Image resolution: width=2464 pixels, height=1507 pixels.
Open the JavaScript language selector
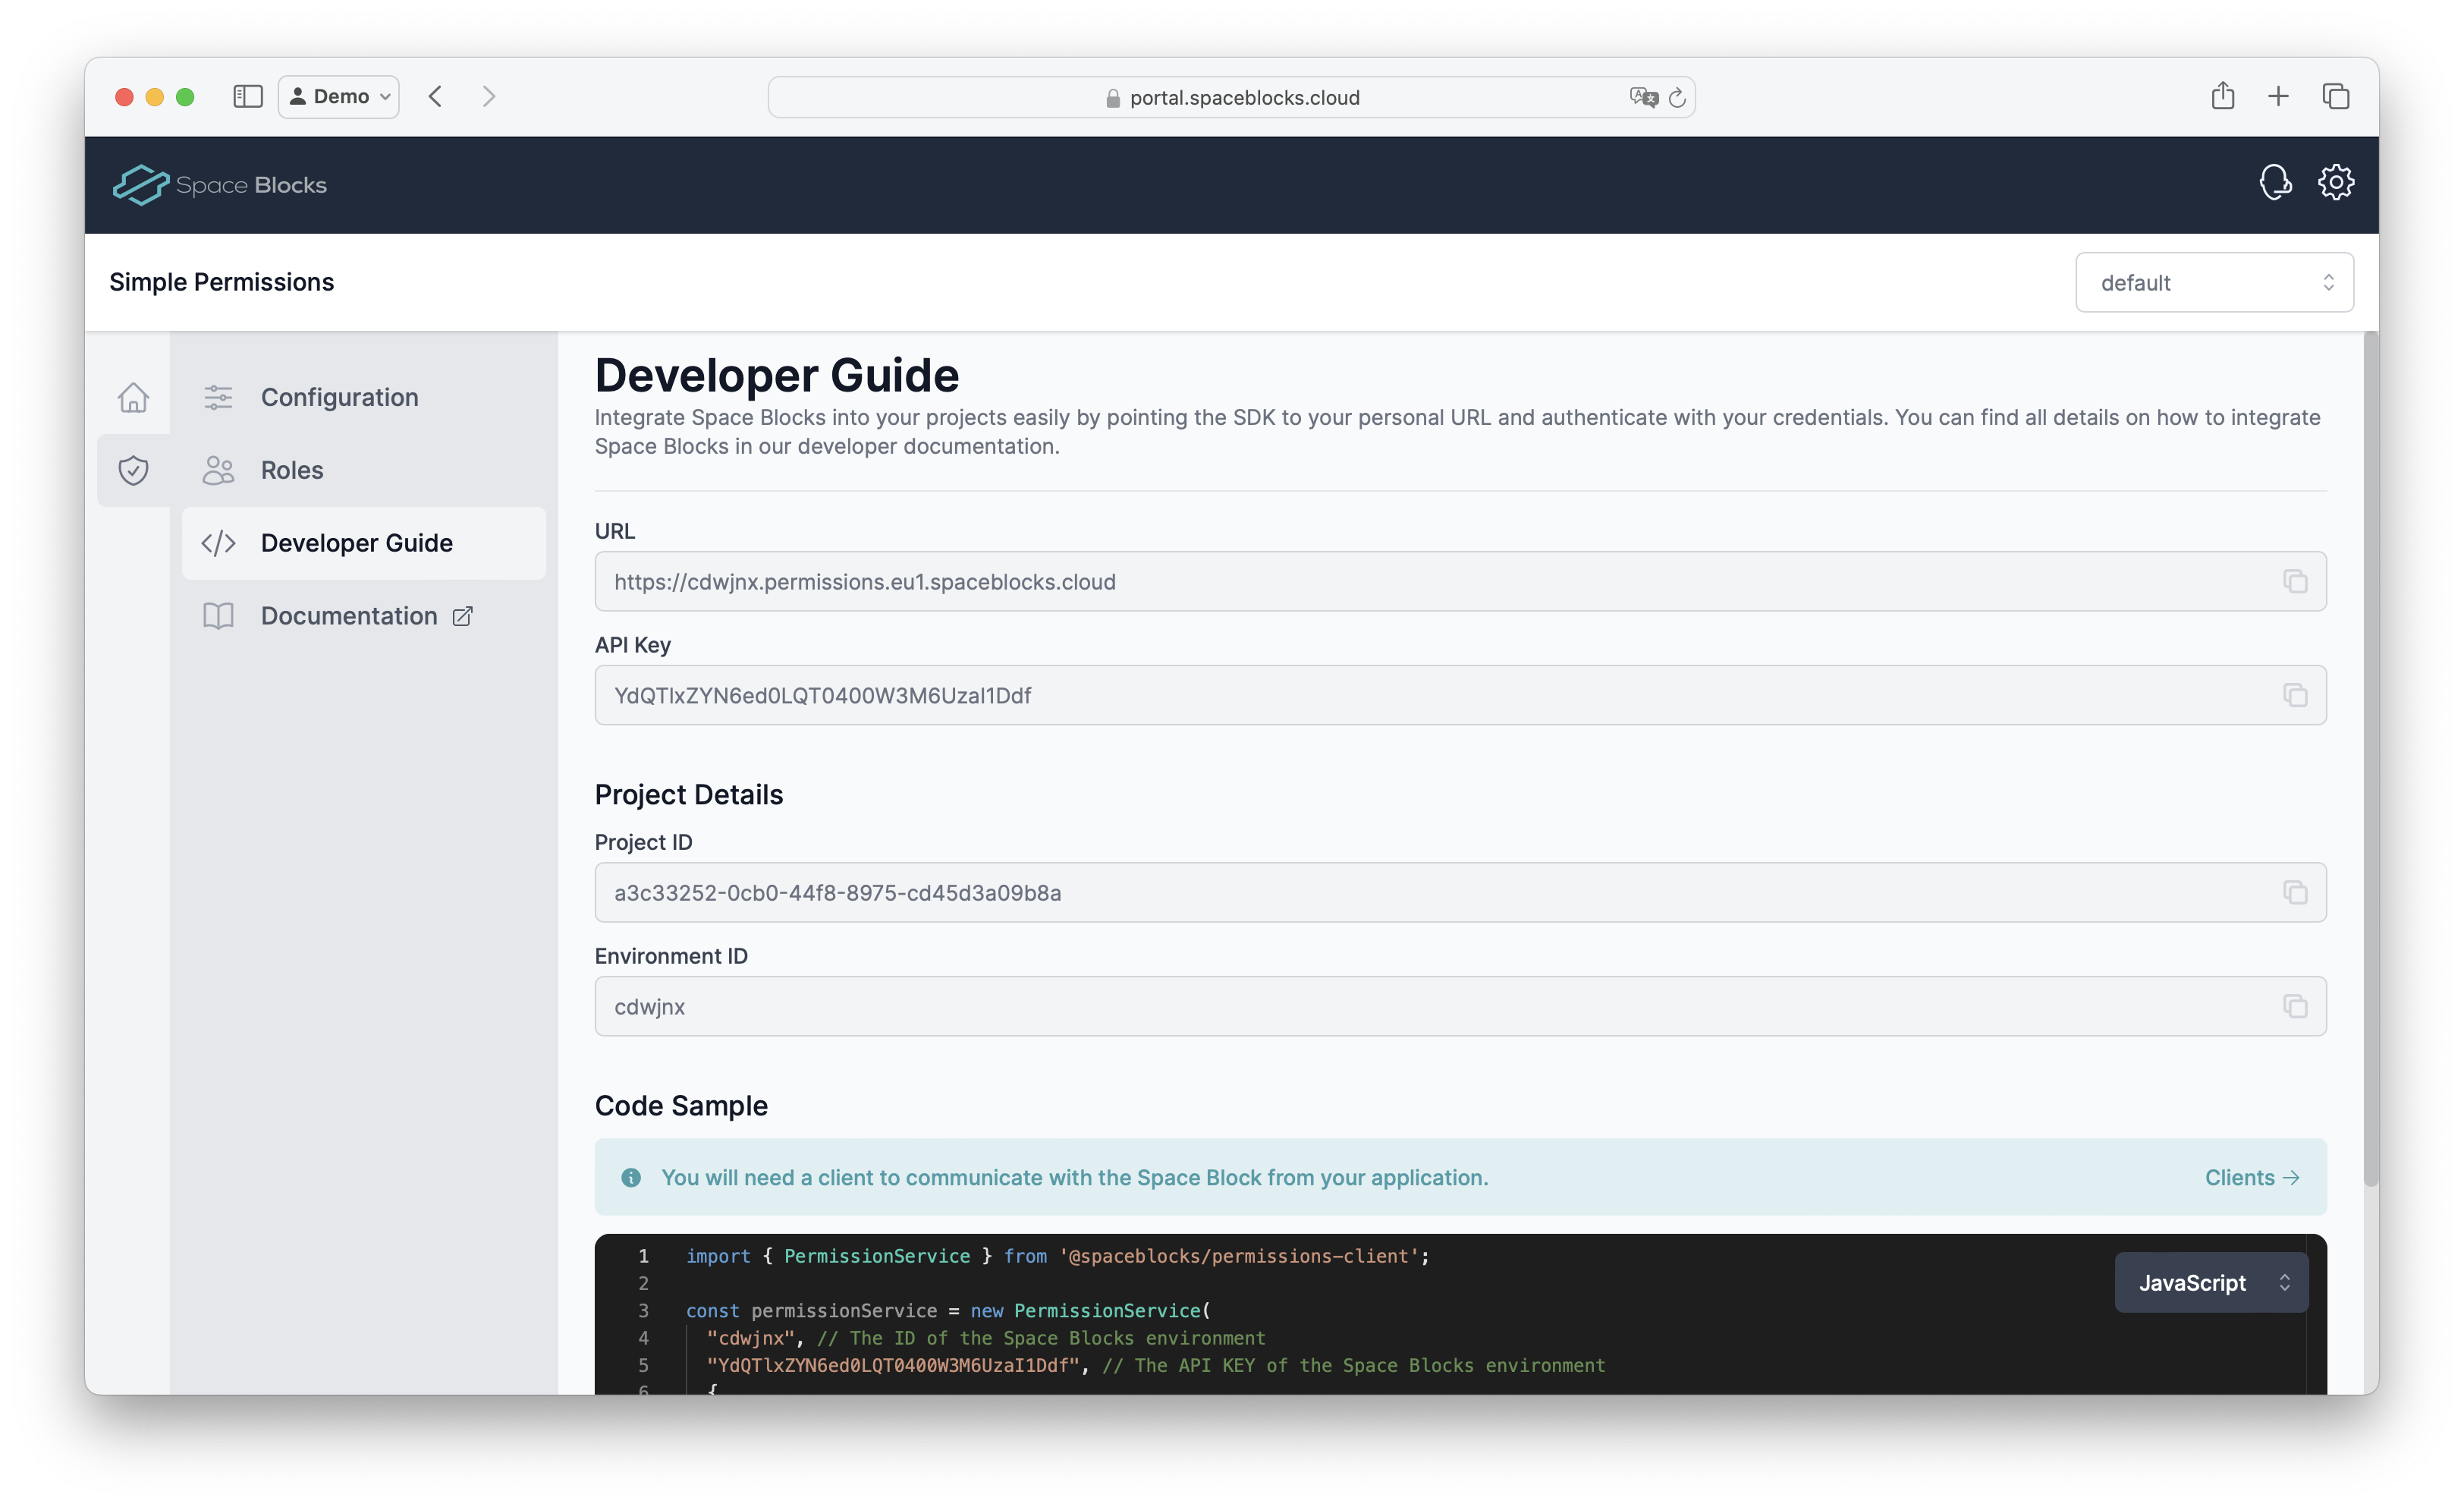click(2211, 1283)
